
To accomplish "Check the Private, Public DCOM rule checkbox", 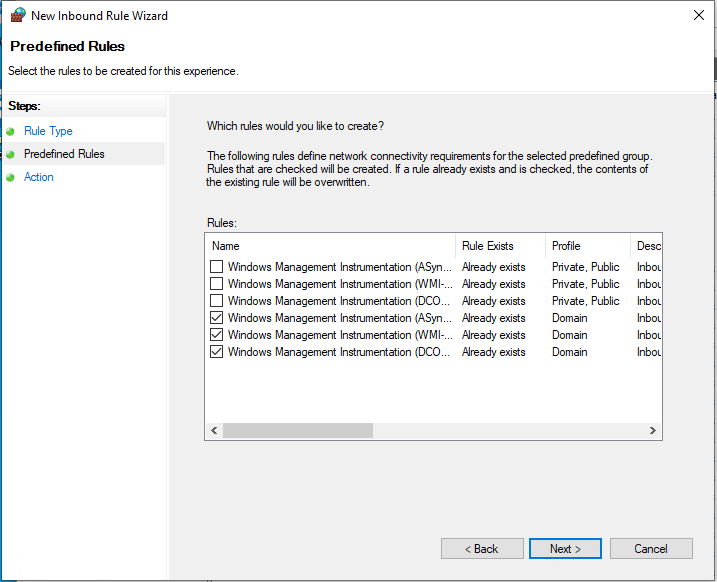I will [x=216, y=300].
